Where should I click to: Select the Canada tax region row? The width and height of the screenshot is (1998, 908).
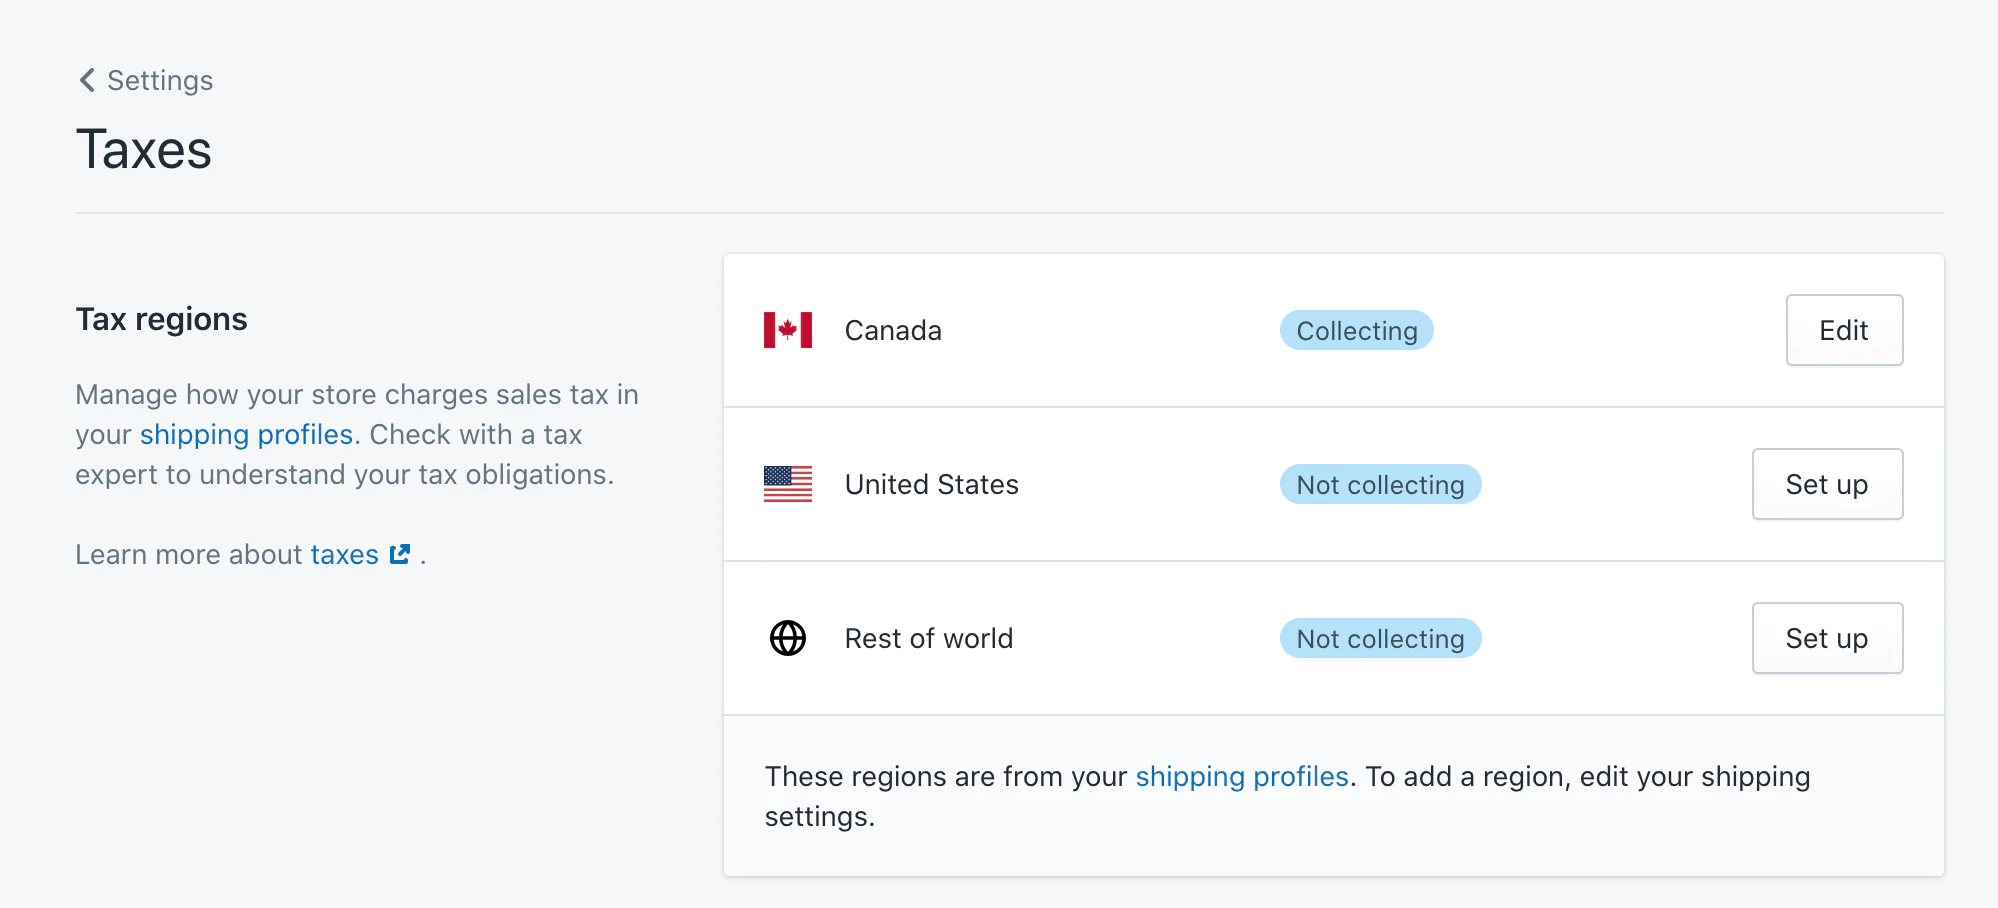[x=1100, y=330]
